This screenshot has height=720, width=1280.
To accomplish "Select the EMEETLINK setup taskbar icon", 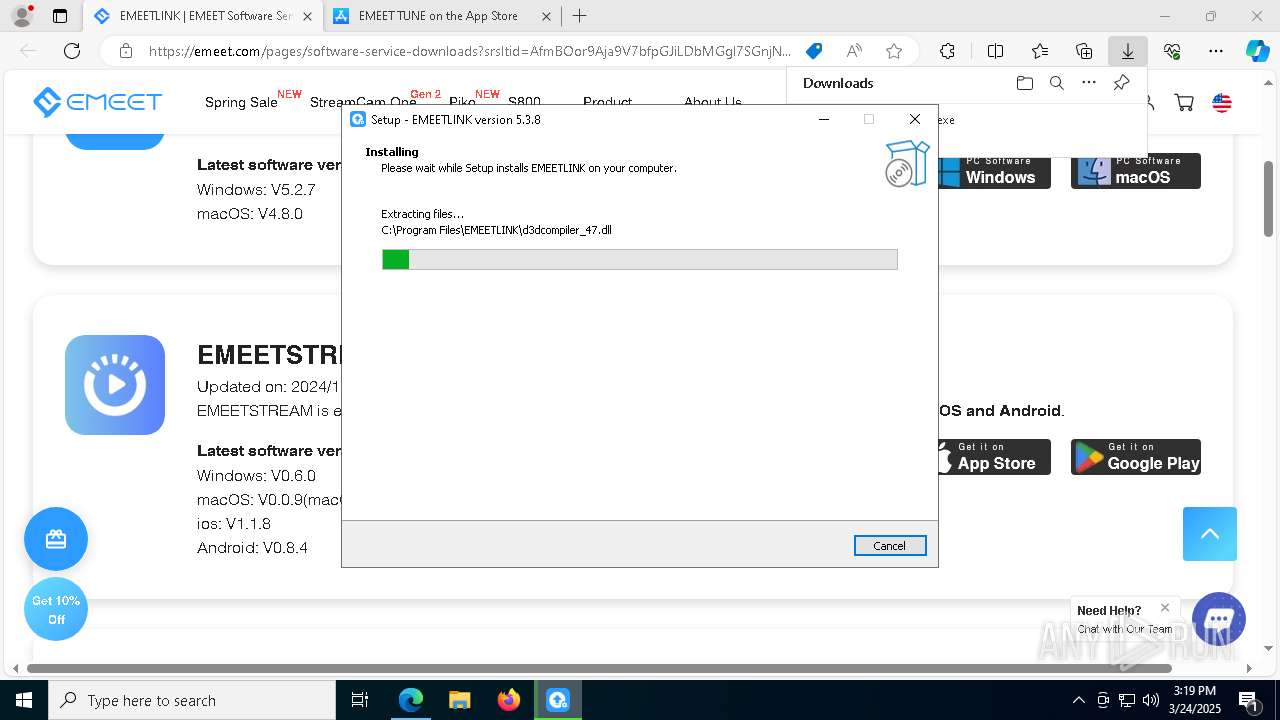I will 558,700.
